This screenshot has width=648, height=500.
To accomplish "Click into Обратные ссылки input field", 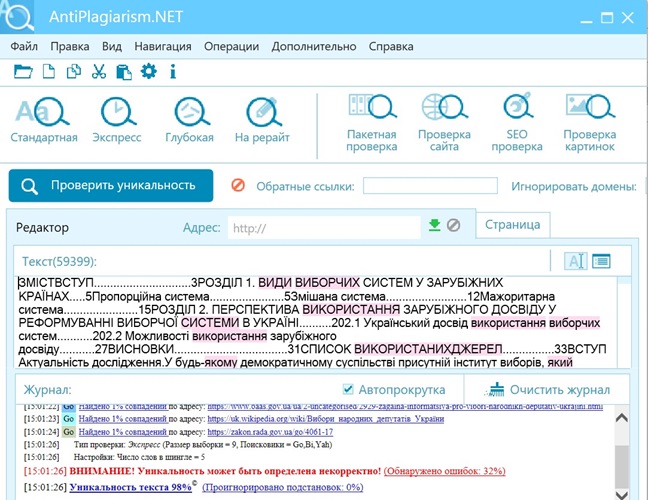I will pyautogui.click(x=430, y=186).
